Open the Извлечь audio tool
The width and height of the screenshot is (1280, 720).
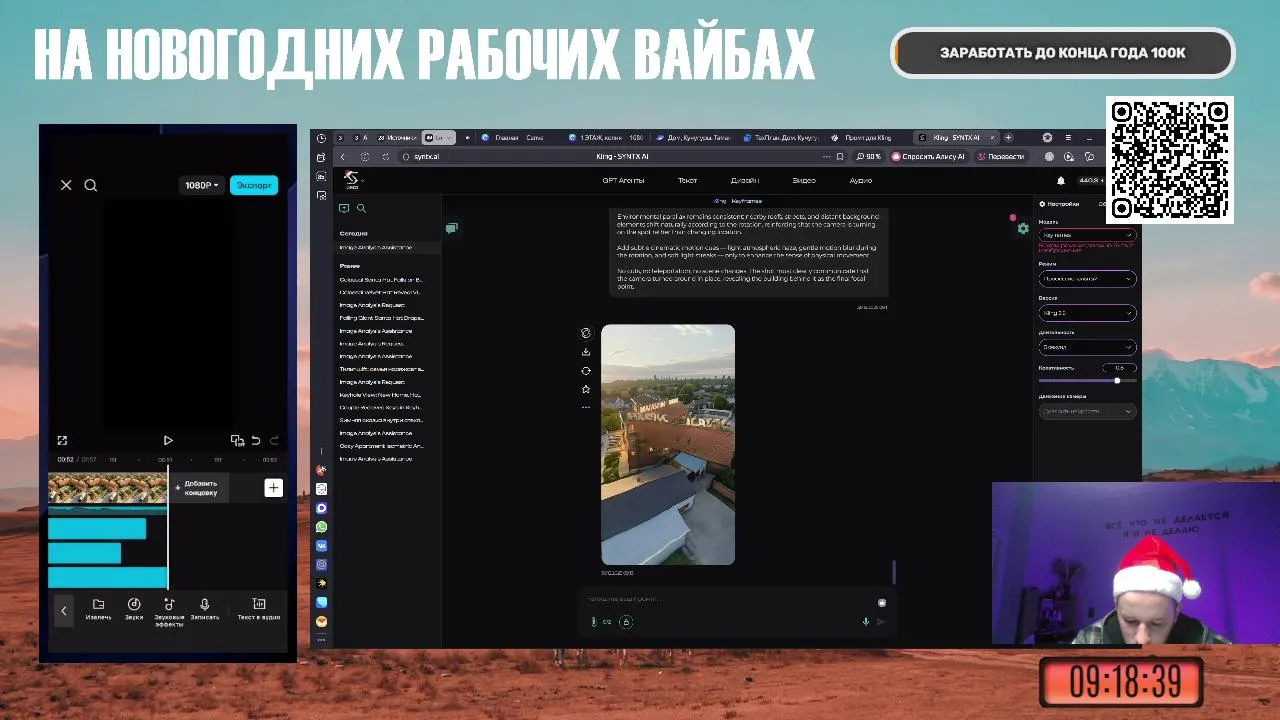tap(98, 609)
